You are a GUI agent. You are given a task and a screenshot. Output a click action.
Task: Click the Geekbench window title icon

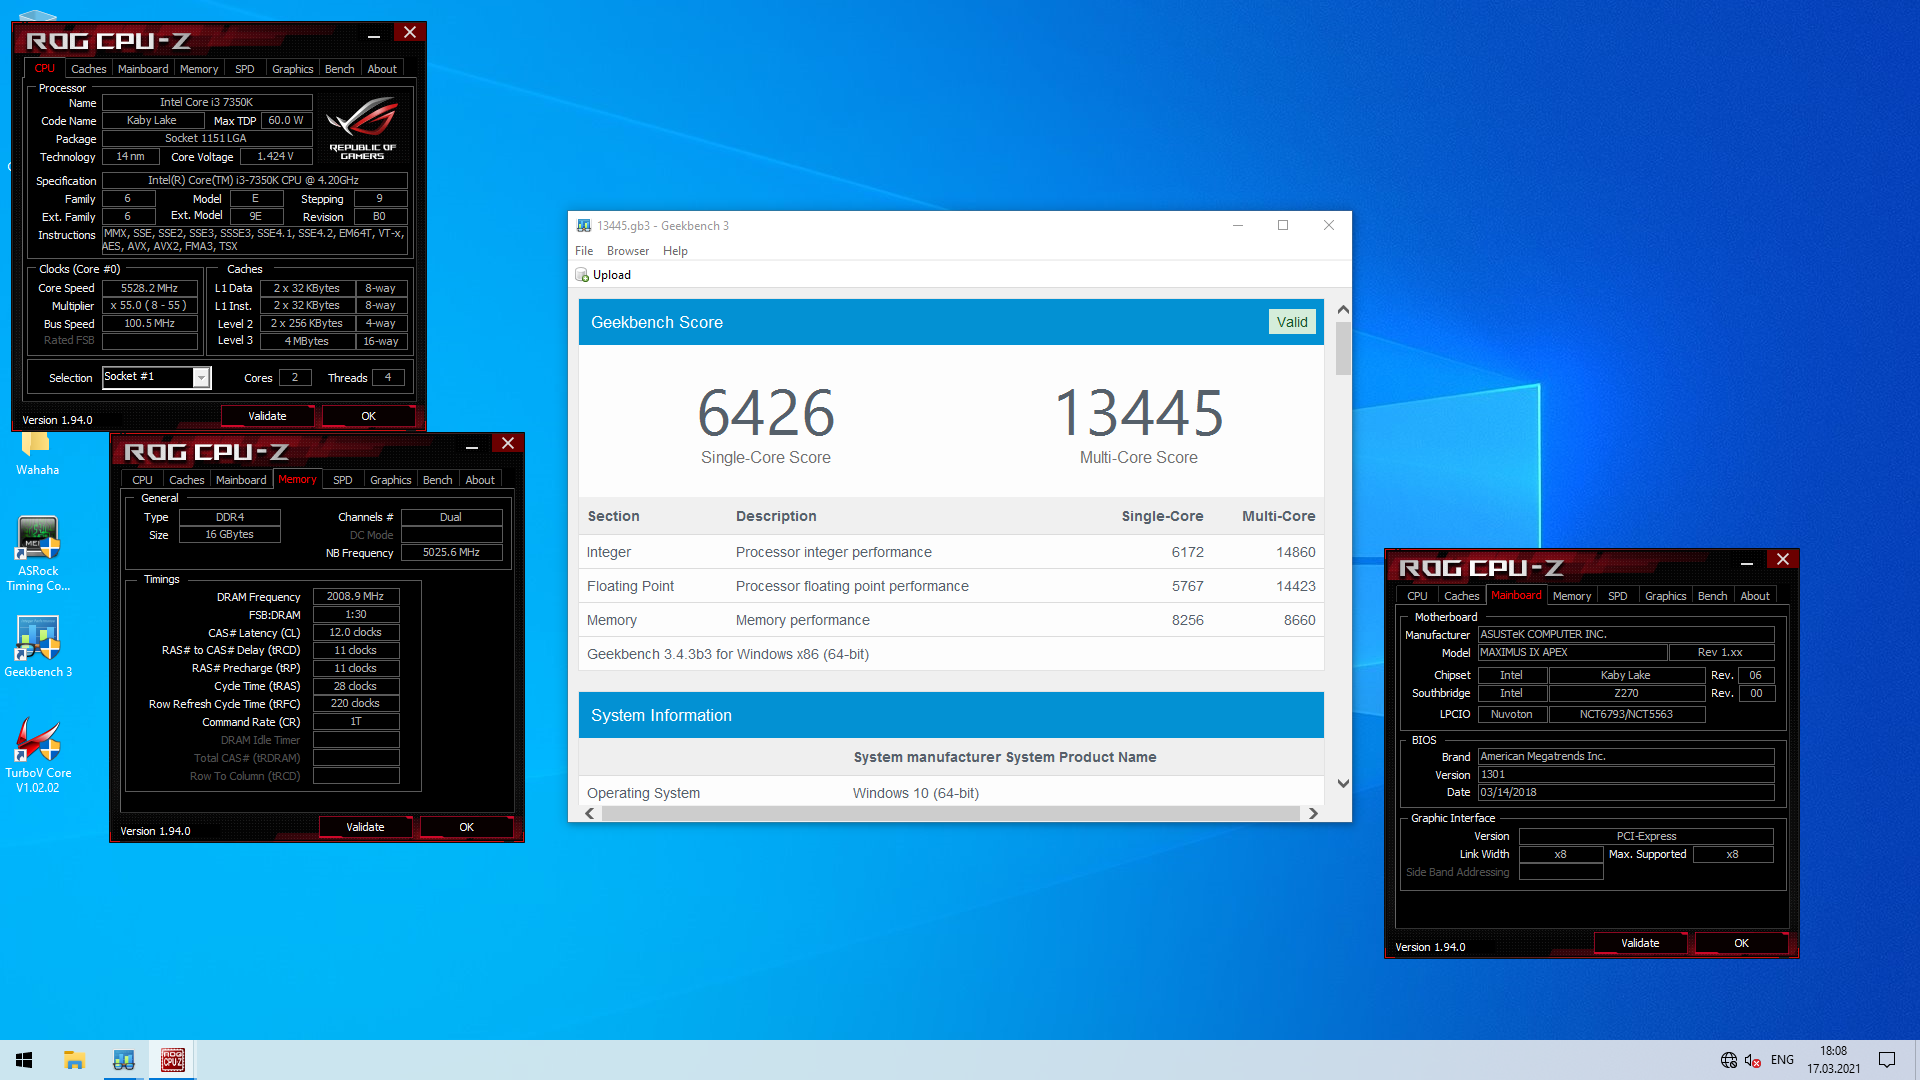coord(583,226)
